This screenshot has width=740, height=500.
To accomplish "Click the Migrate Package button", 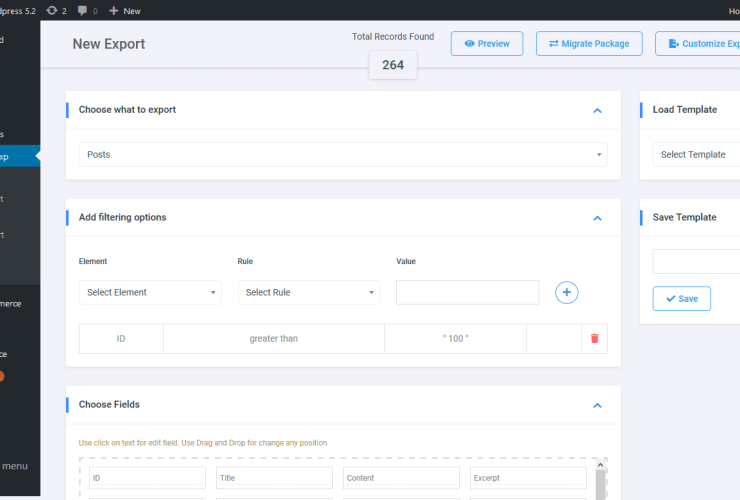I will click(x=589, y=44).
